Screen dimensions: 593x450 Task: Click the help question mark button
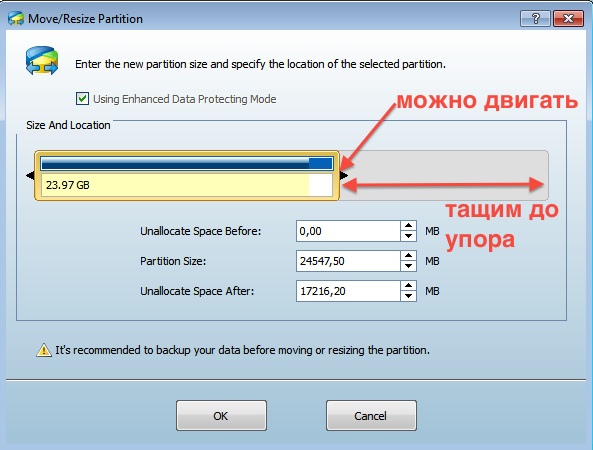pos(535,18)
